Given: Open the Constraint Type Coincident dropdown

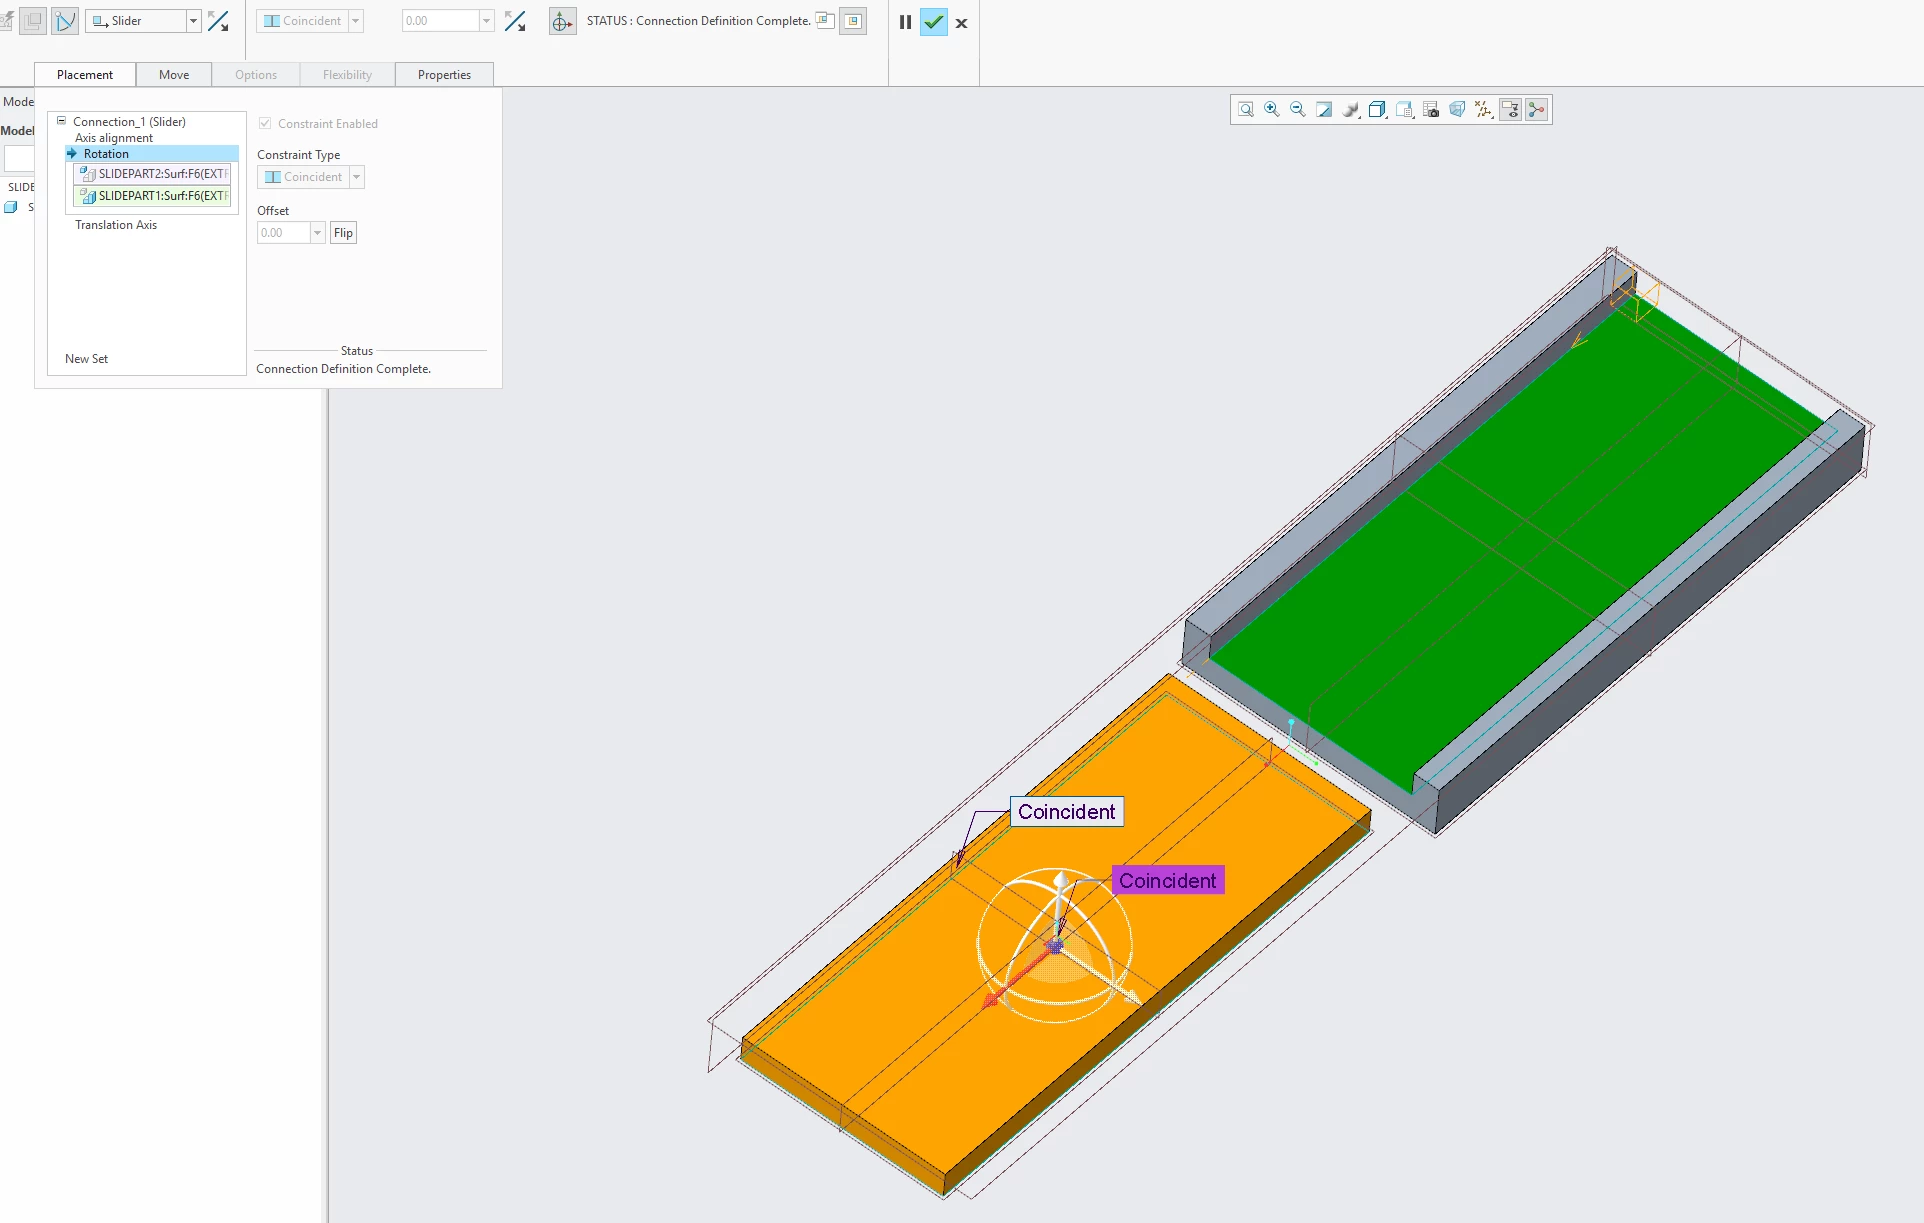Looking at the screenshot, I should [357, 177].
